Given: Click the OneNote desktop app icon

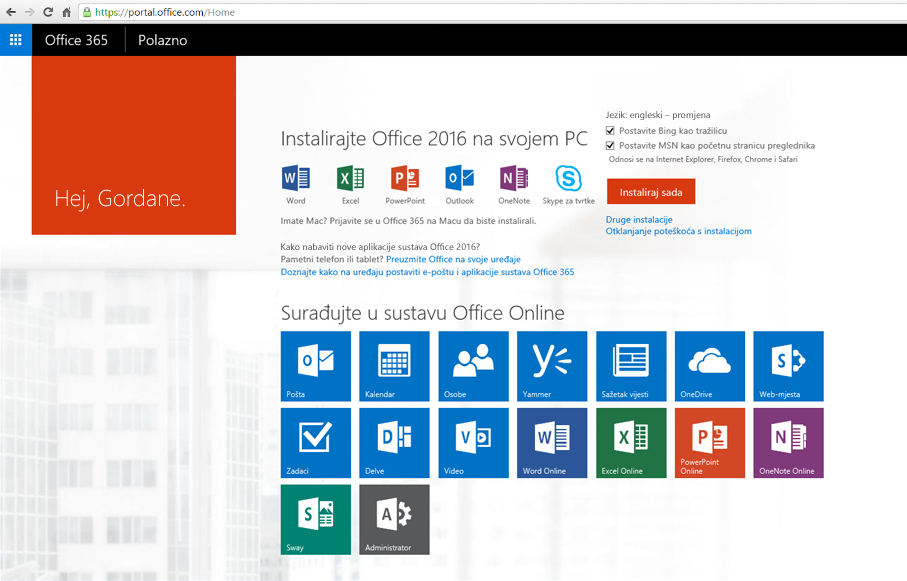Looking at the screenshot, I should (514, 178).
